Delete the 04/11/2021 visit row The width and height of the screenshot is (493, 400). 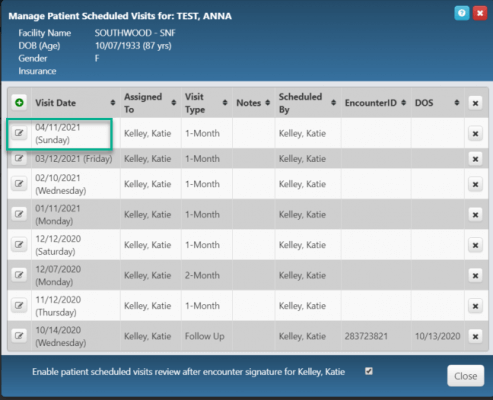click(475, 134)
